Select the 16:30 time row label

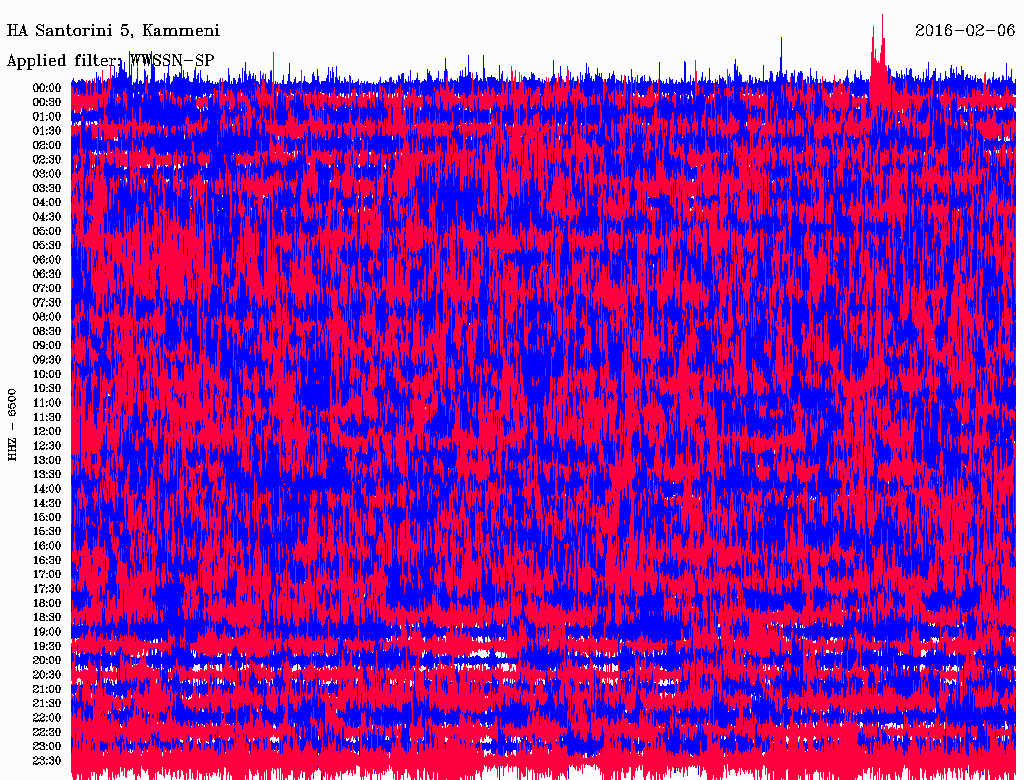(46, 560)
